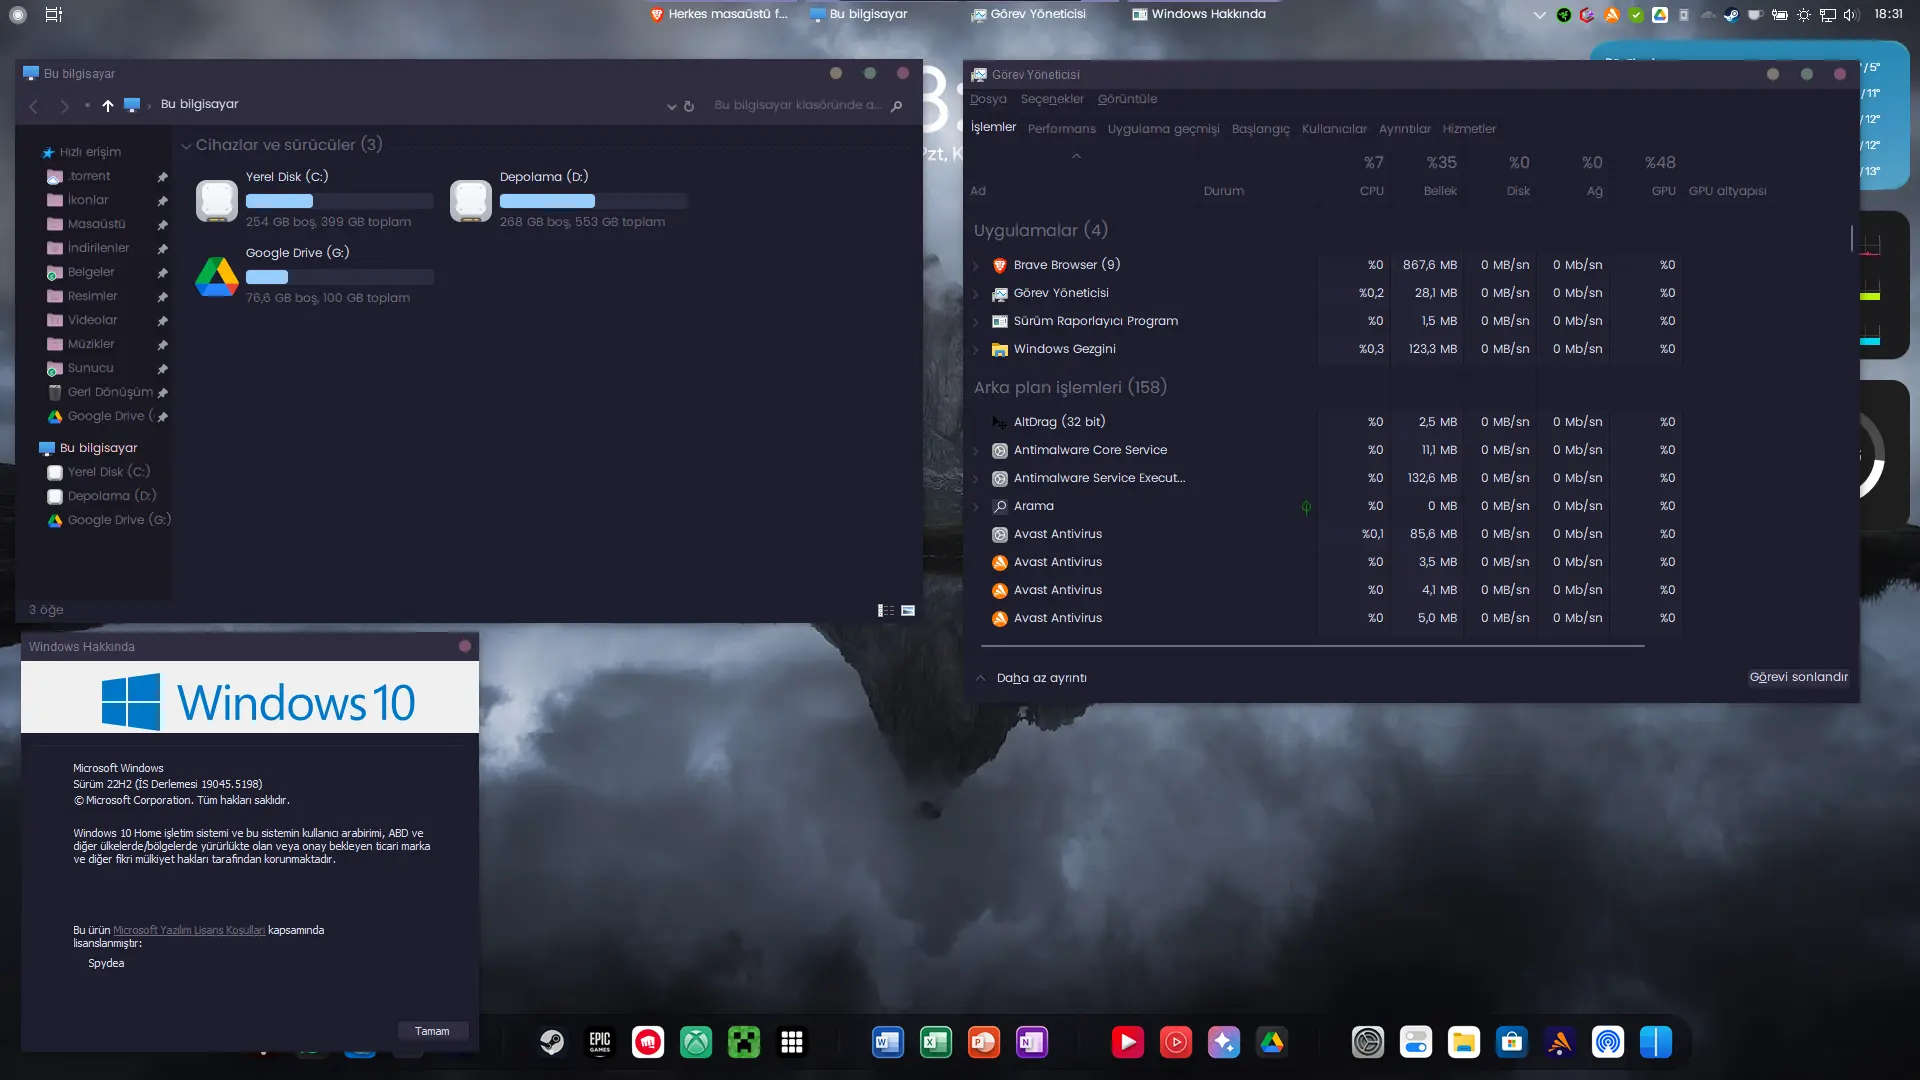
Task: Switch explorer to large icons view
Action: point(908,610)
